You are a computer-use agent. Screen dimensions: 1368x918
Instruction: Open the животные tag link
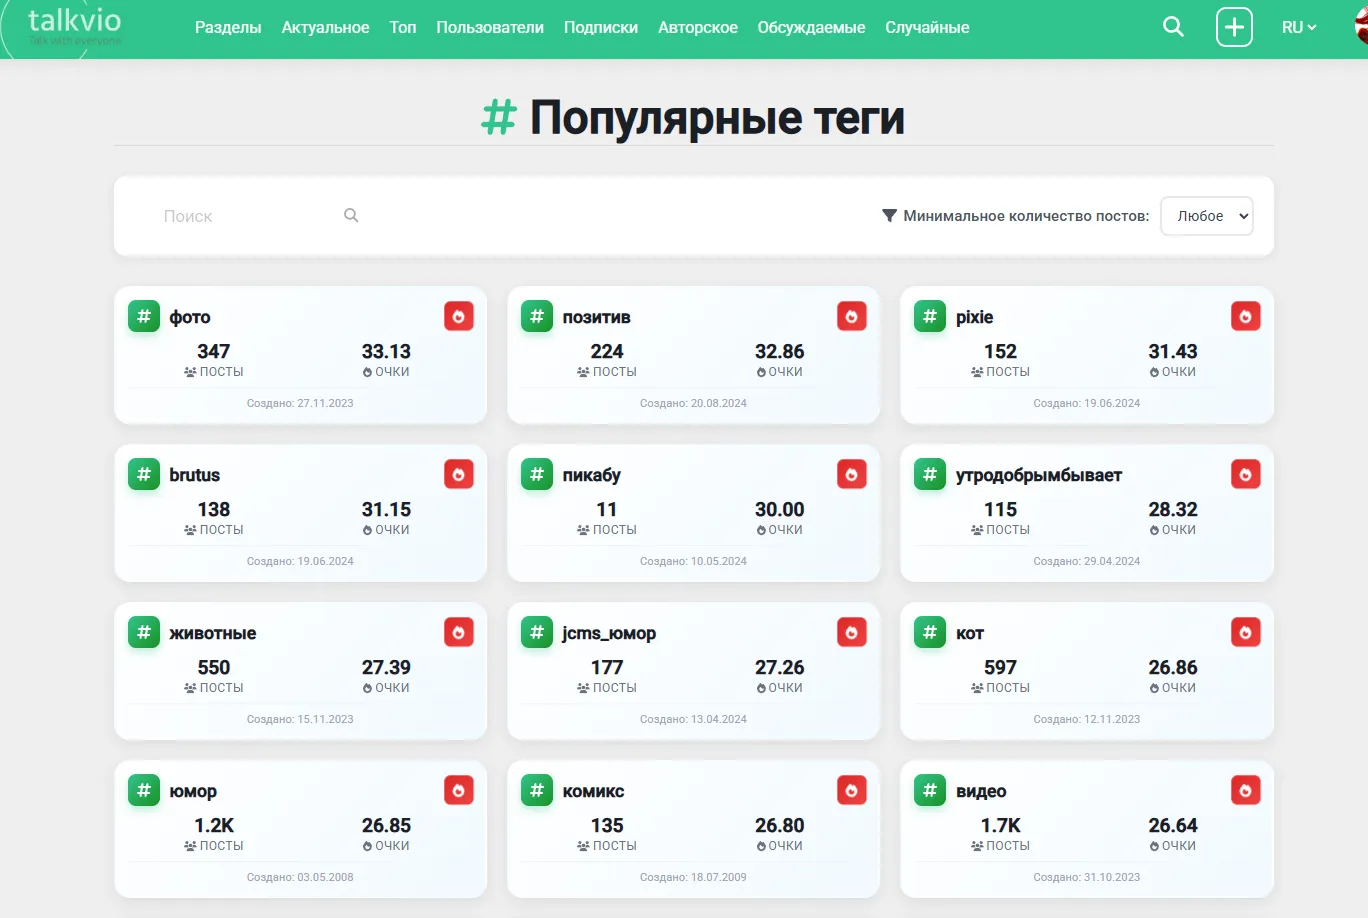coord(213,633)
